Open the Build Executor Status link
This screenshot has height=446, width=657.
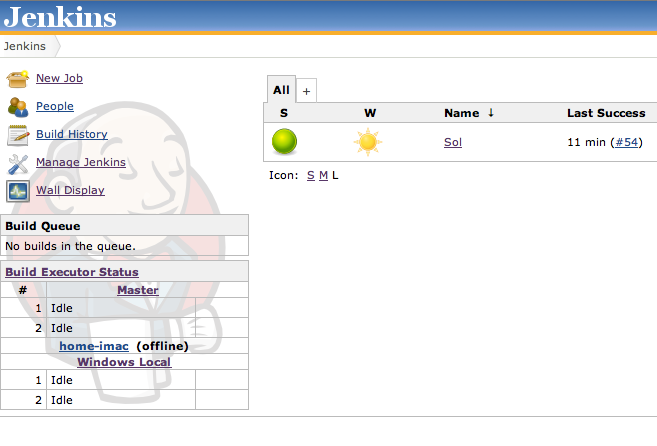click(x=72, y=272)
